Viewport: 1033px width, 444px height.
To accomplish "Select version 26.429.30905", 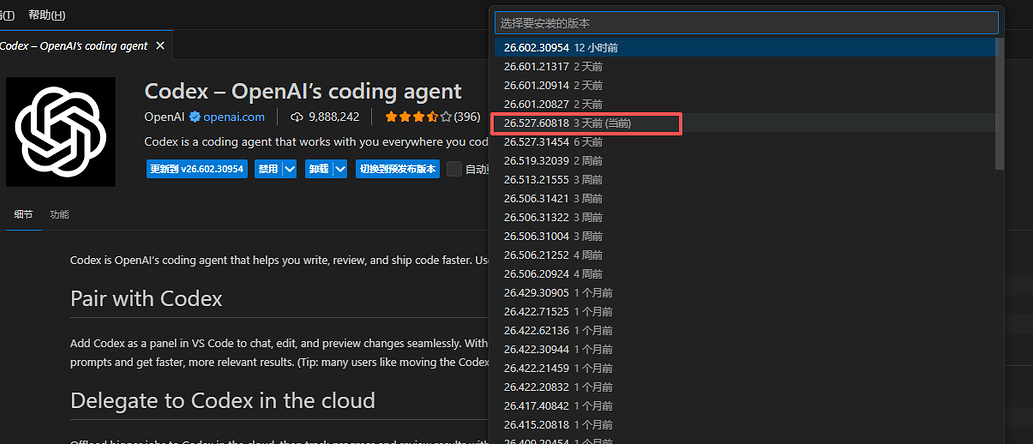I will point(746,292).
